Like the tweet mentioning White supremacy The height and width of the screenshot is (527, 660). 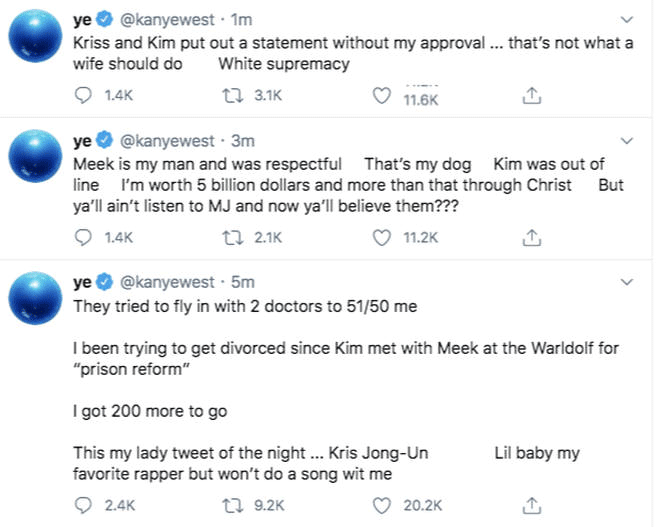tap(380, 96)
